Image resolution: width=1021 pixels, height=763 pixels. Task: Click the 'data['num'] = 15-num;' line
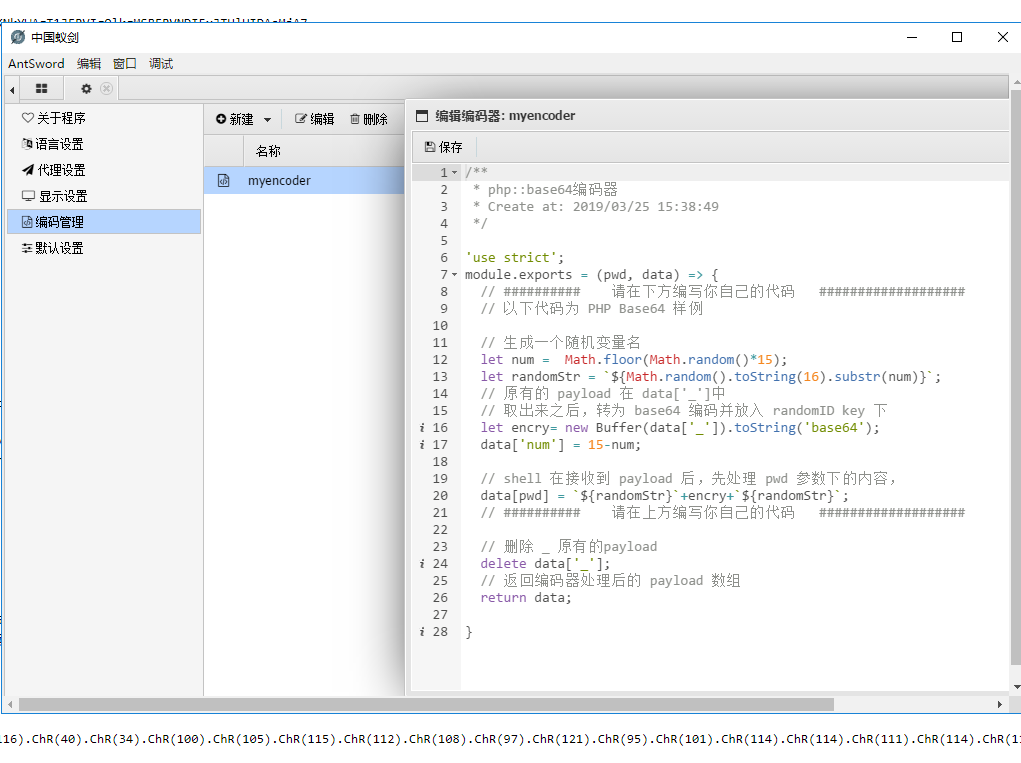(x=561, y=445)
